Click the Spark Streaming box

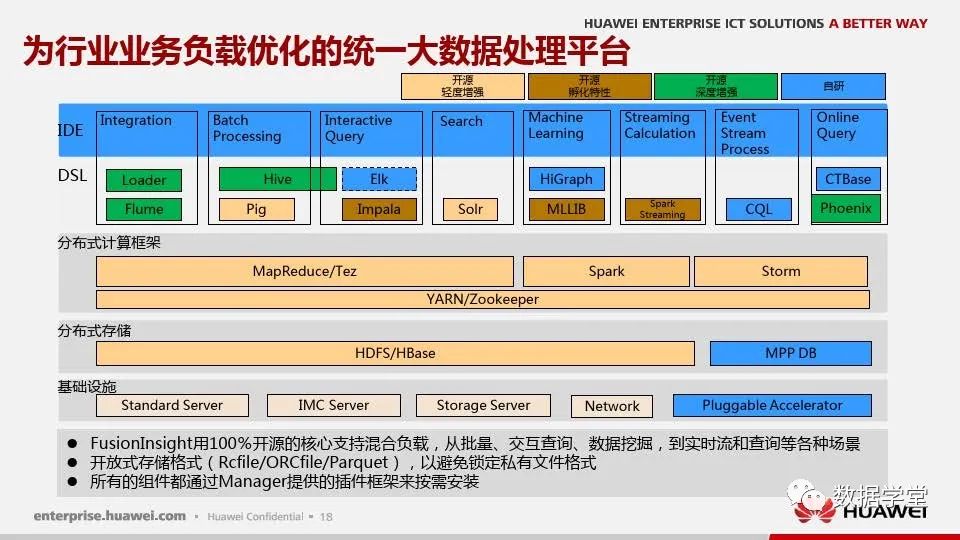[662, 209]
